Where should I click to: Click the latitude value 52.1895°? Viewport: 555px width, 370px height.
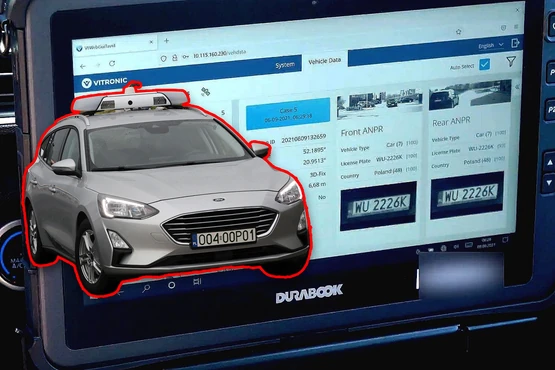coord(314,151)
